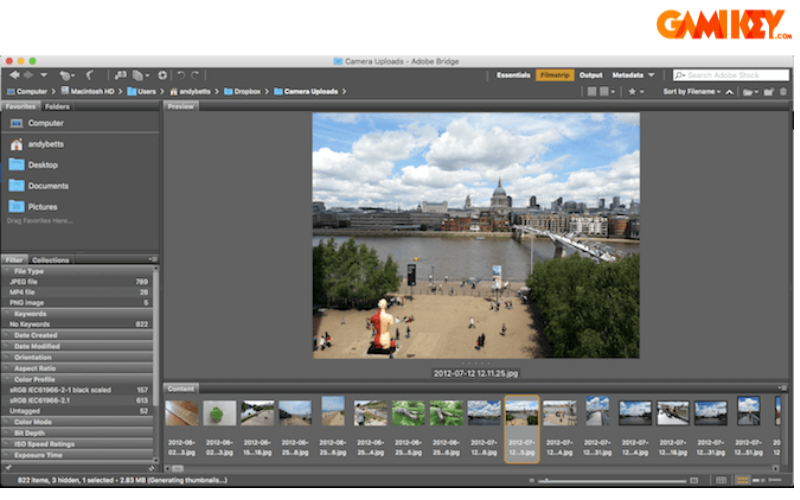This screenshot has height=500, width=800.
Task: Open the Refine stacked-pages icon menu
Action: (x=140, y=76)
